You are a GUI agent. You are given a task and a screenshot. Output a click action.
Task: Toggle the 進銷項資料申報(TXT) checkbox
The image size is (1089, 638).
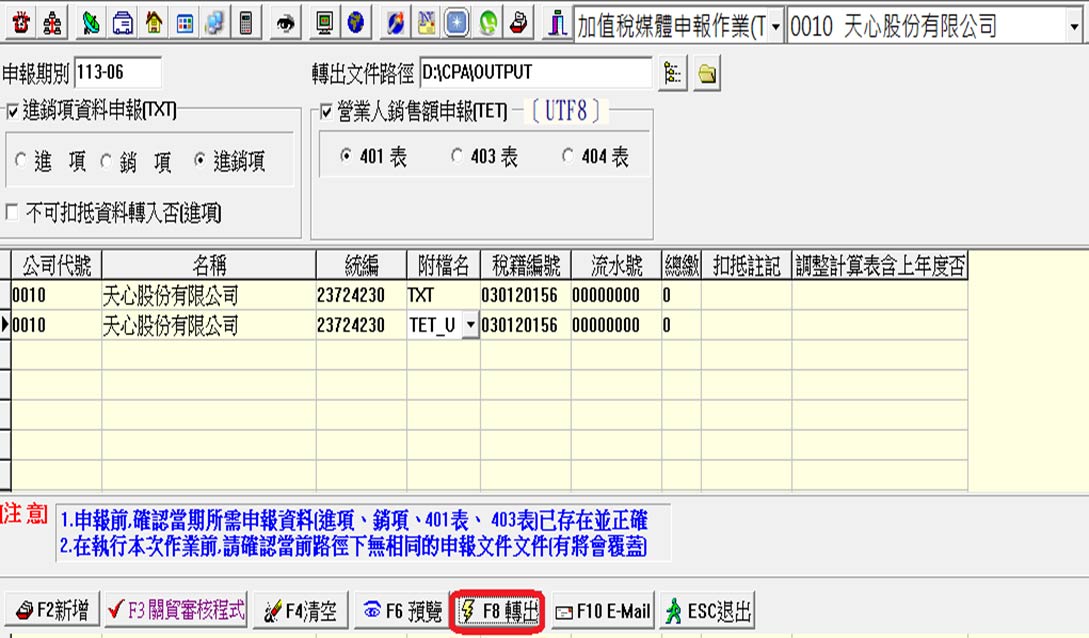tap(13, 111)
